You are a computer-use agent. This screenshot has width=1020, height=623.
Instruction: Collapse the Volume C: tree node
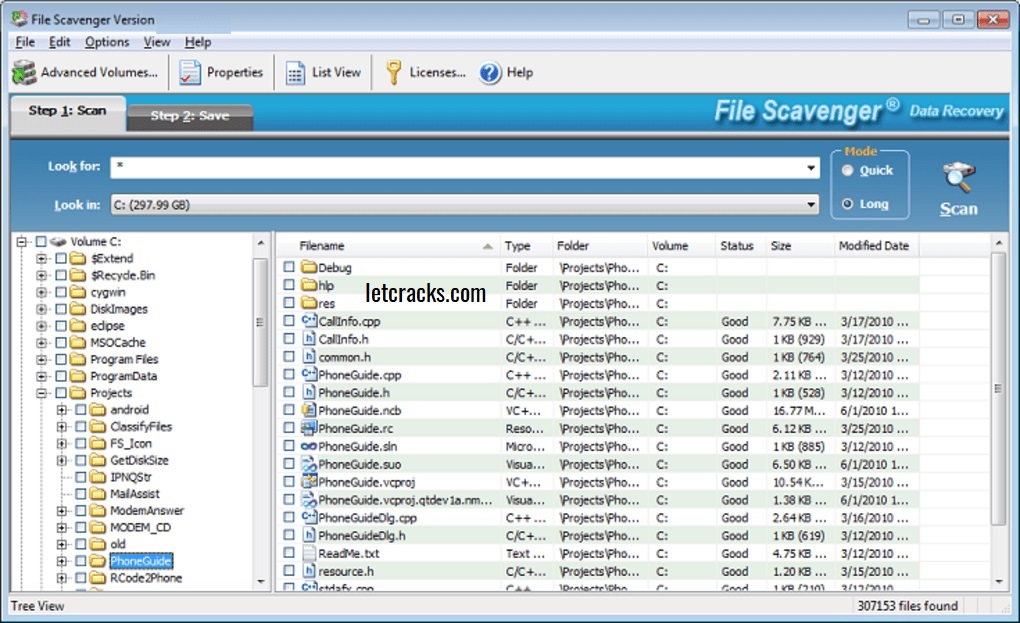[x=21, y=241]
